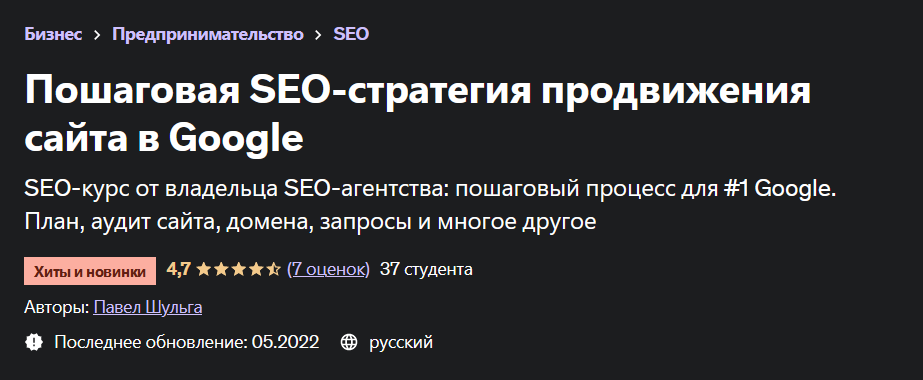This screenshot has width=923, height=380.
Task: Open the 7 оценок reviews link
Action: click(x=328, y=270)
